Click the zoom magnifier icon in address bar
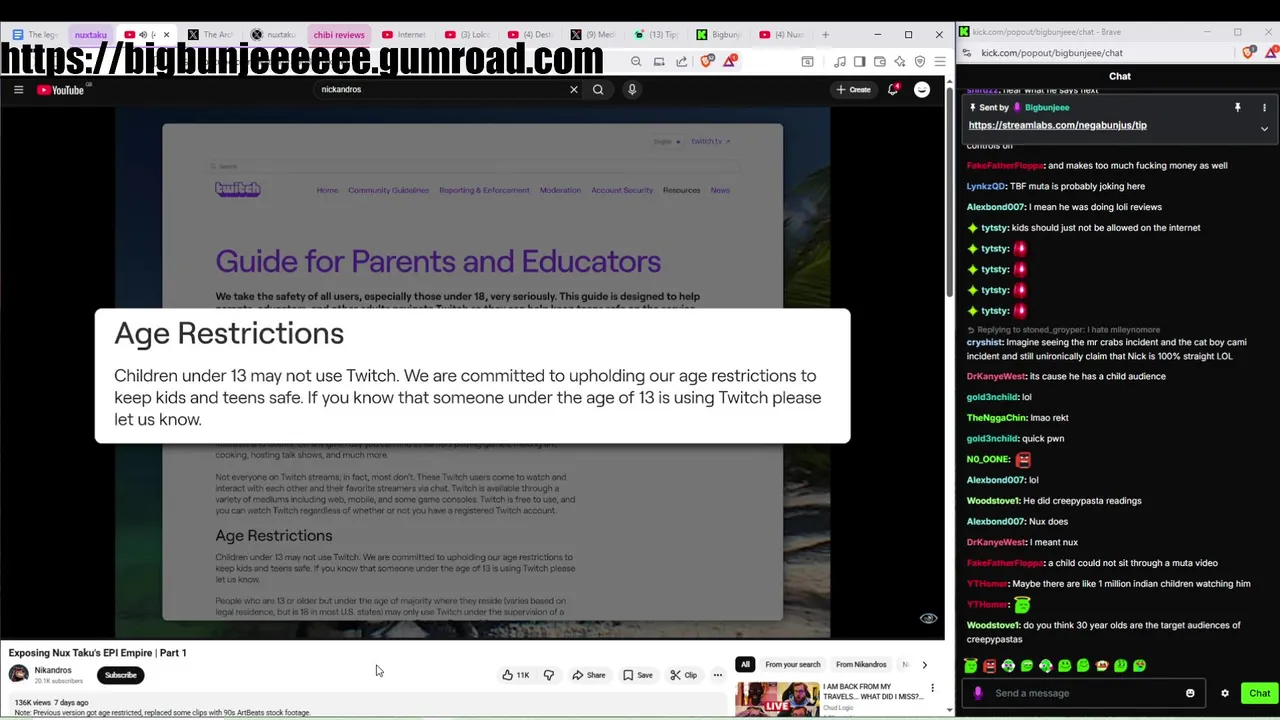This screenshot has height=720, width=1280. click(636, 62)
